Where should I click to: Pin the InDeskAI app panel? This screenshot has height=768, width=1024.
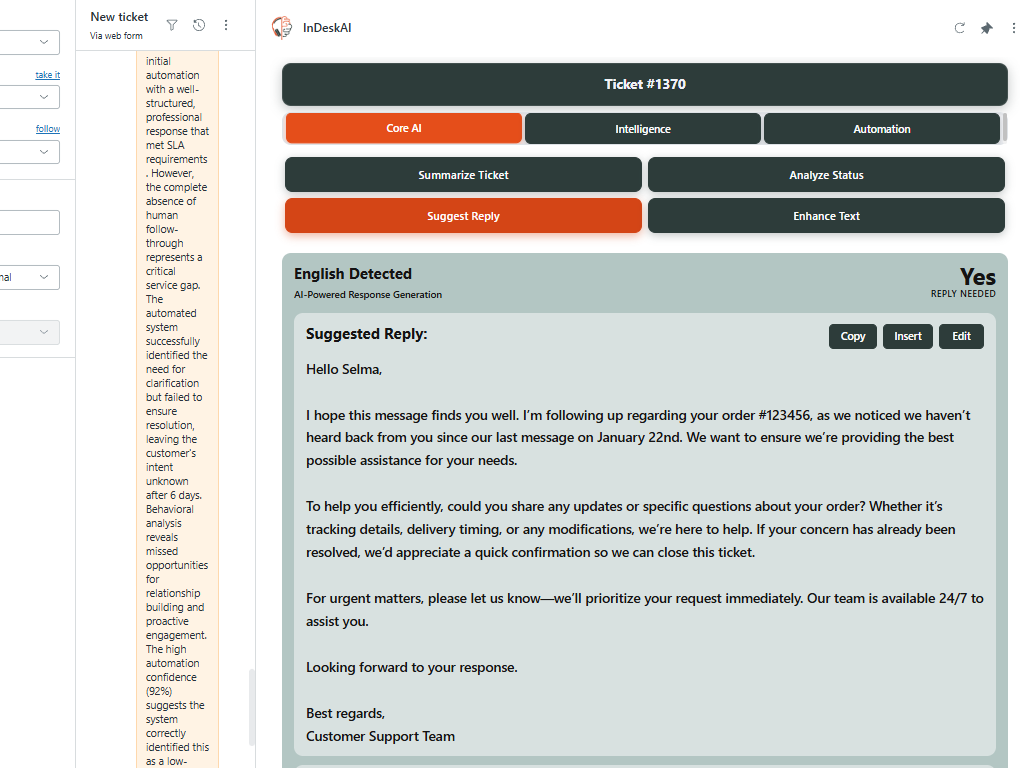(987, 28)
